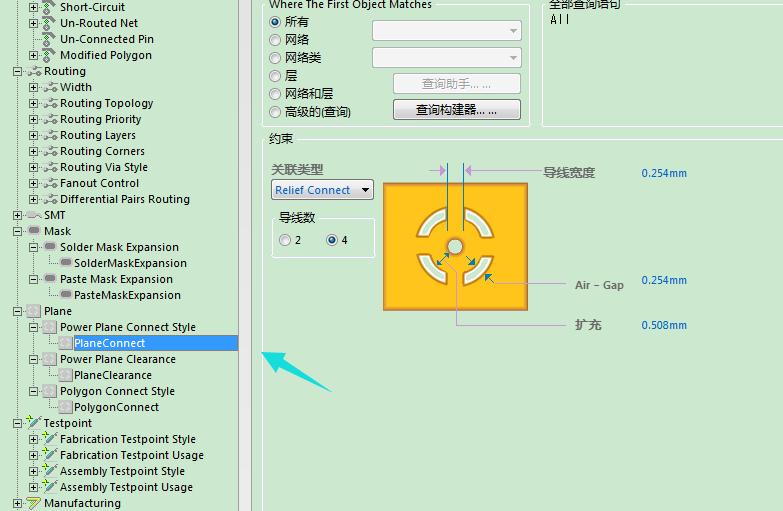Select the 网络 radio button
This screenshot has height=511, width=783.
(276, 40)
